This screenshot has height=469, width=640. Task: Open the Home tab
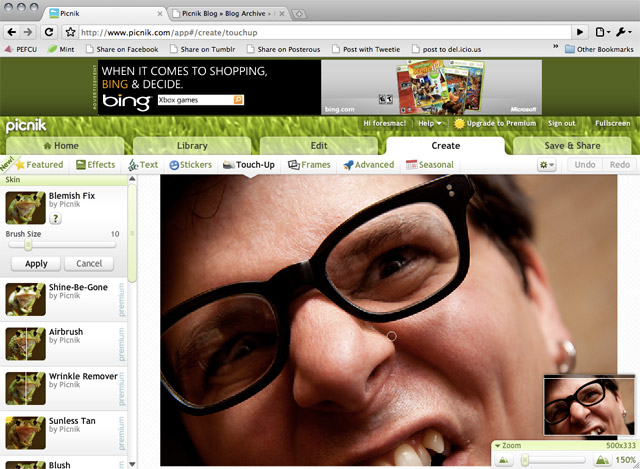pos(65,146)
